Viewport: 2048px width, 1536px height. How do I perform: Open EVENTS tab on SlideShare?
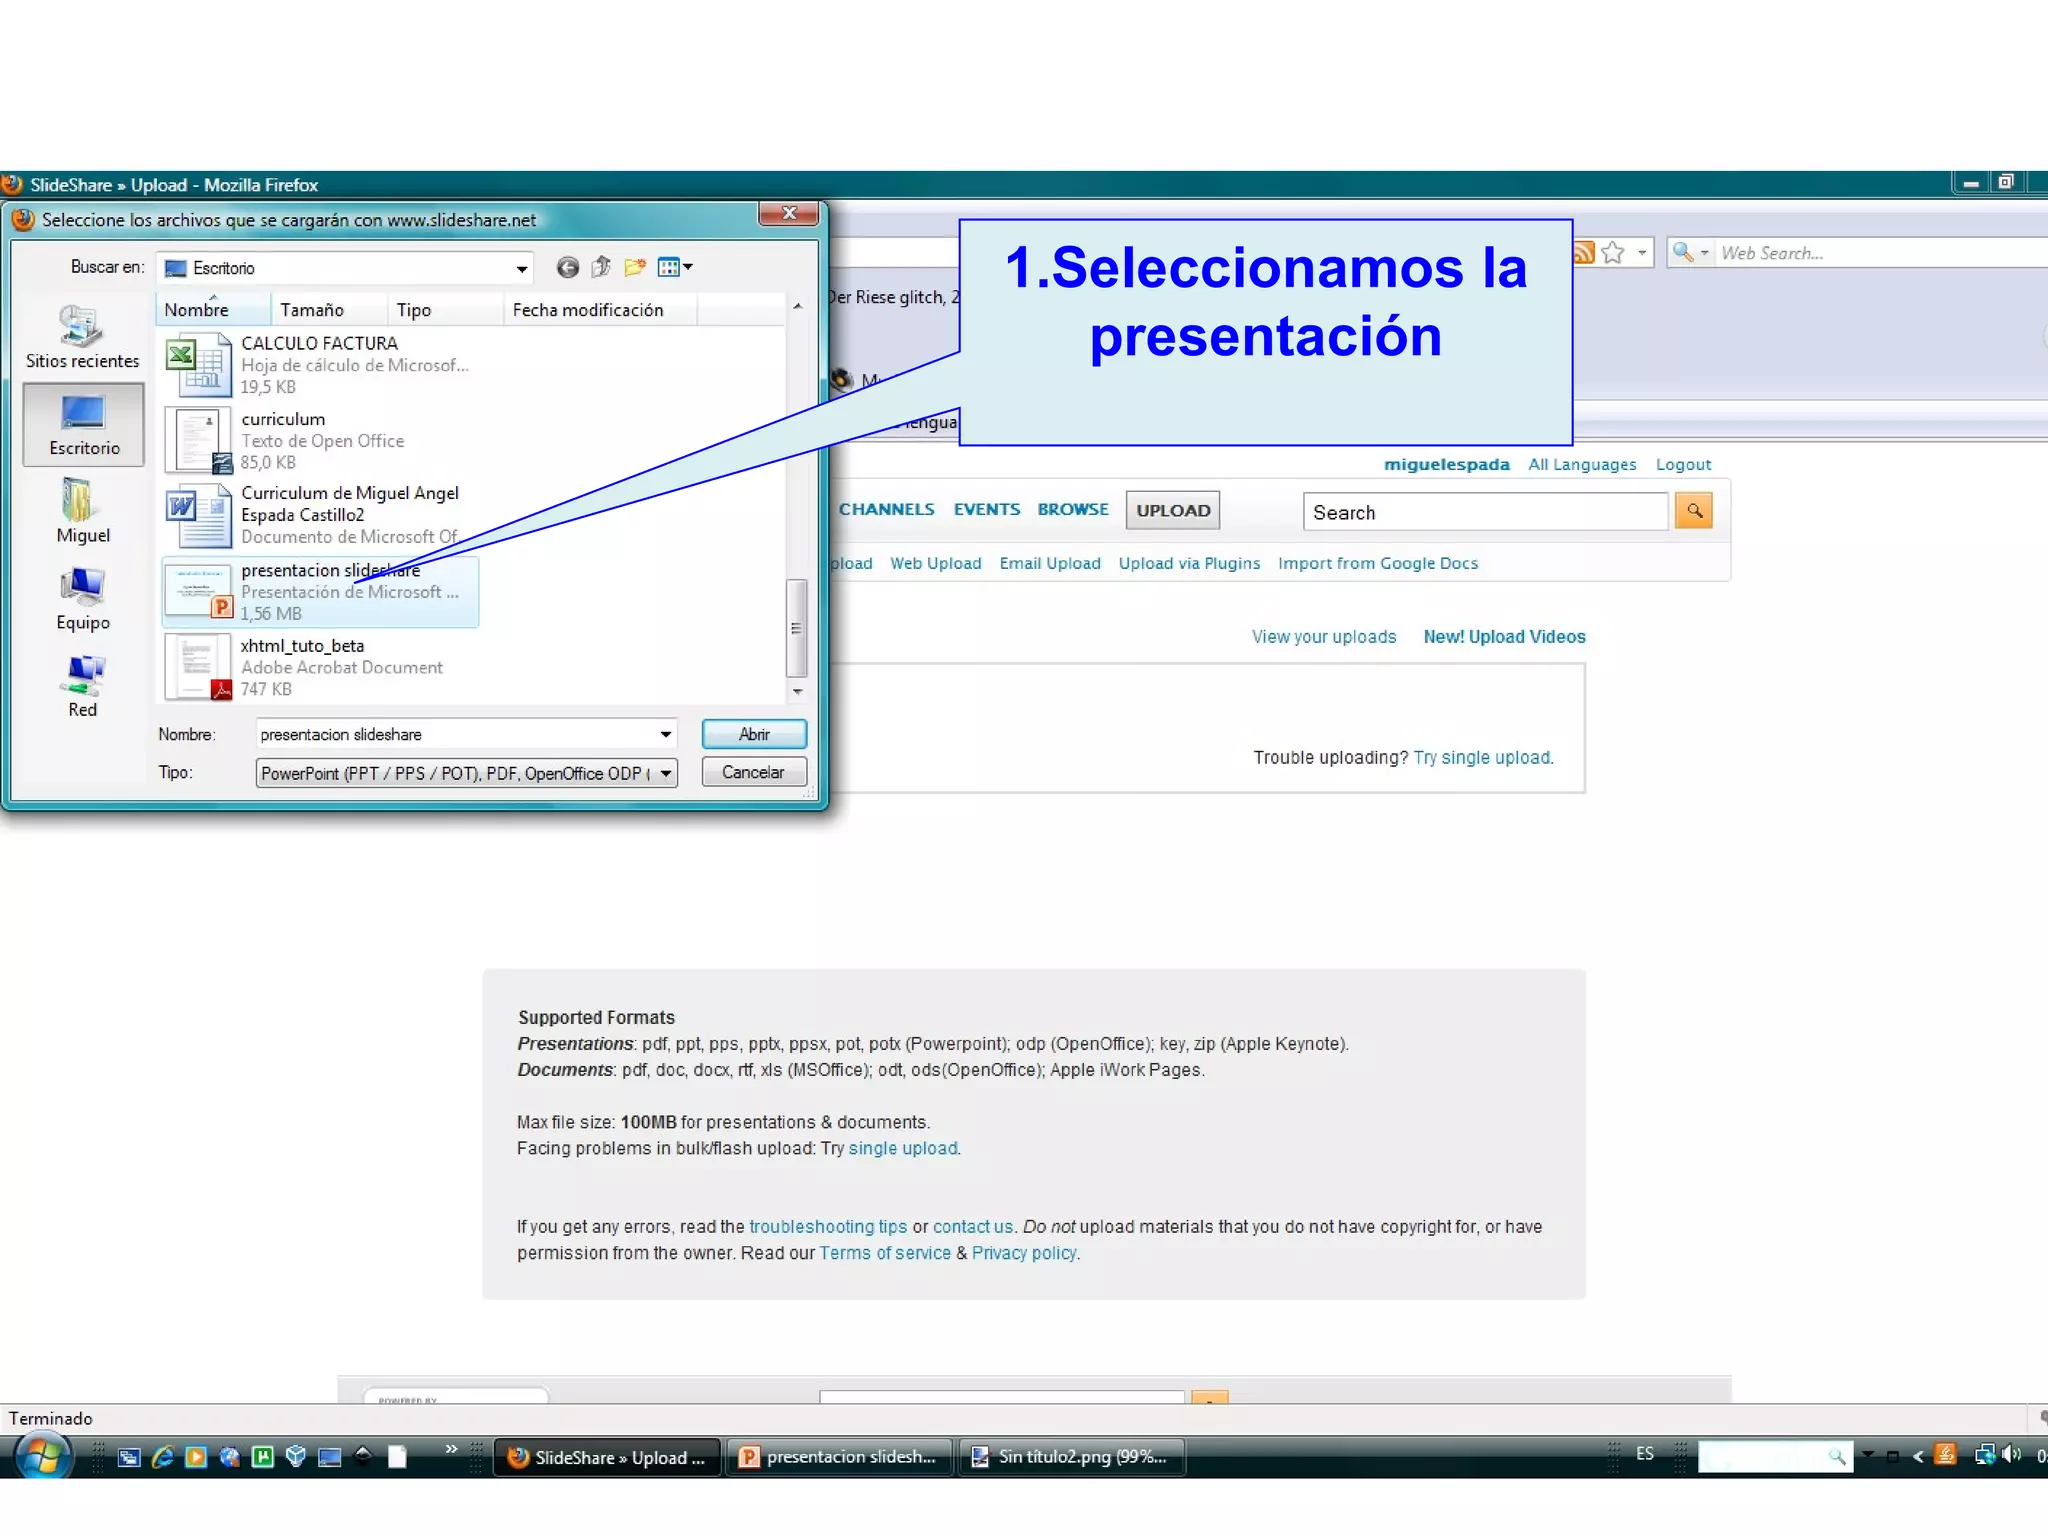(987, 509)
